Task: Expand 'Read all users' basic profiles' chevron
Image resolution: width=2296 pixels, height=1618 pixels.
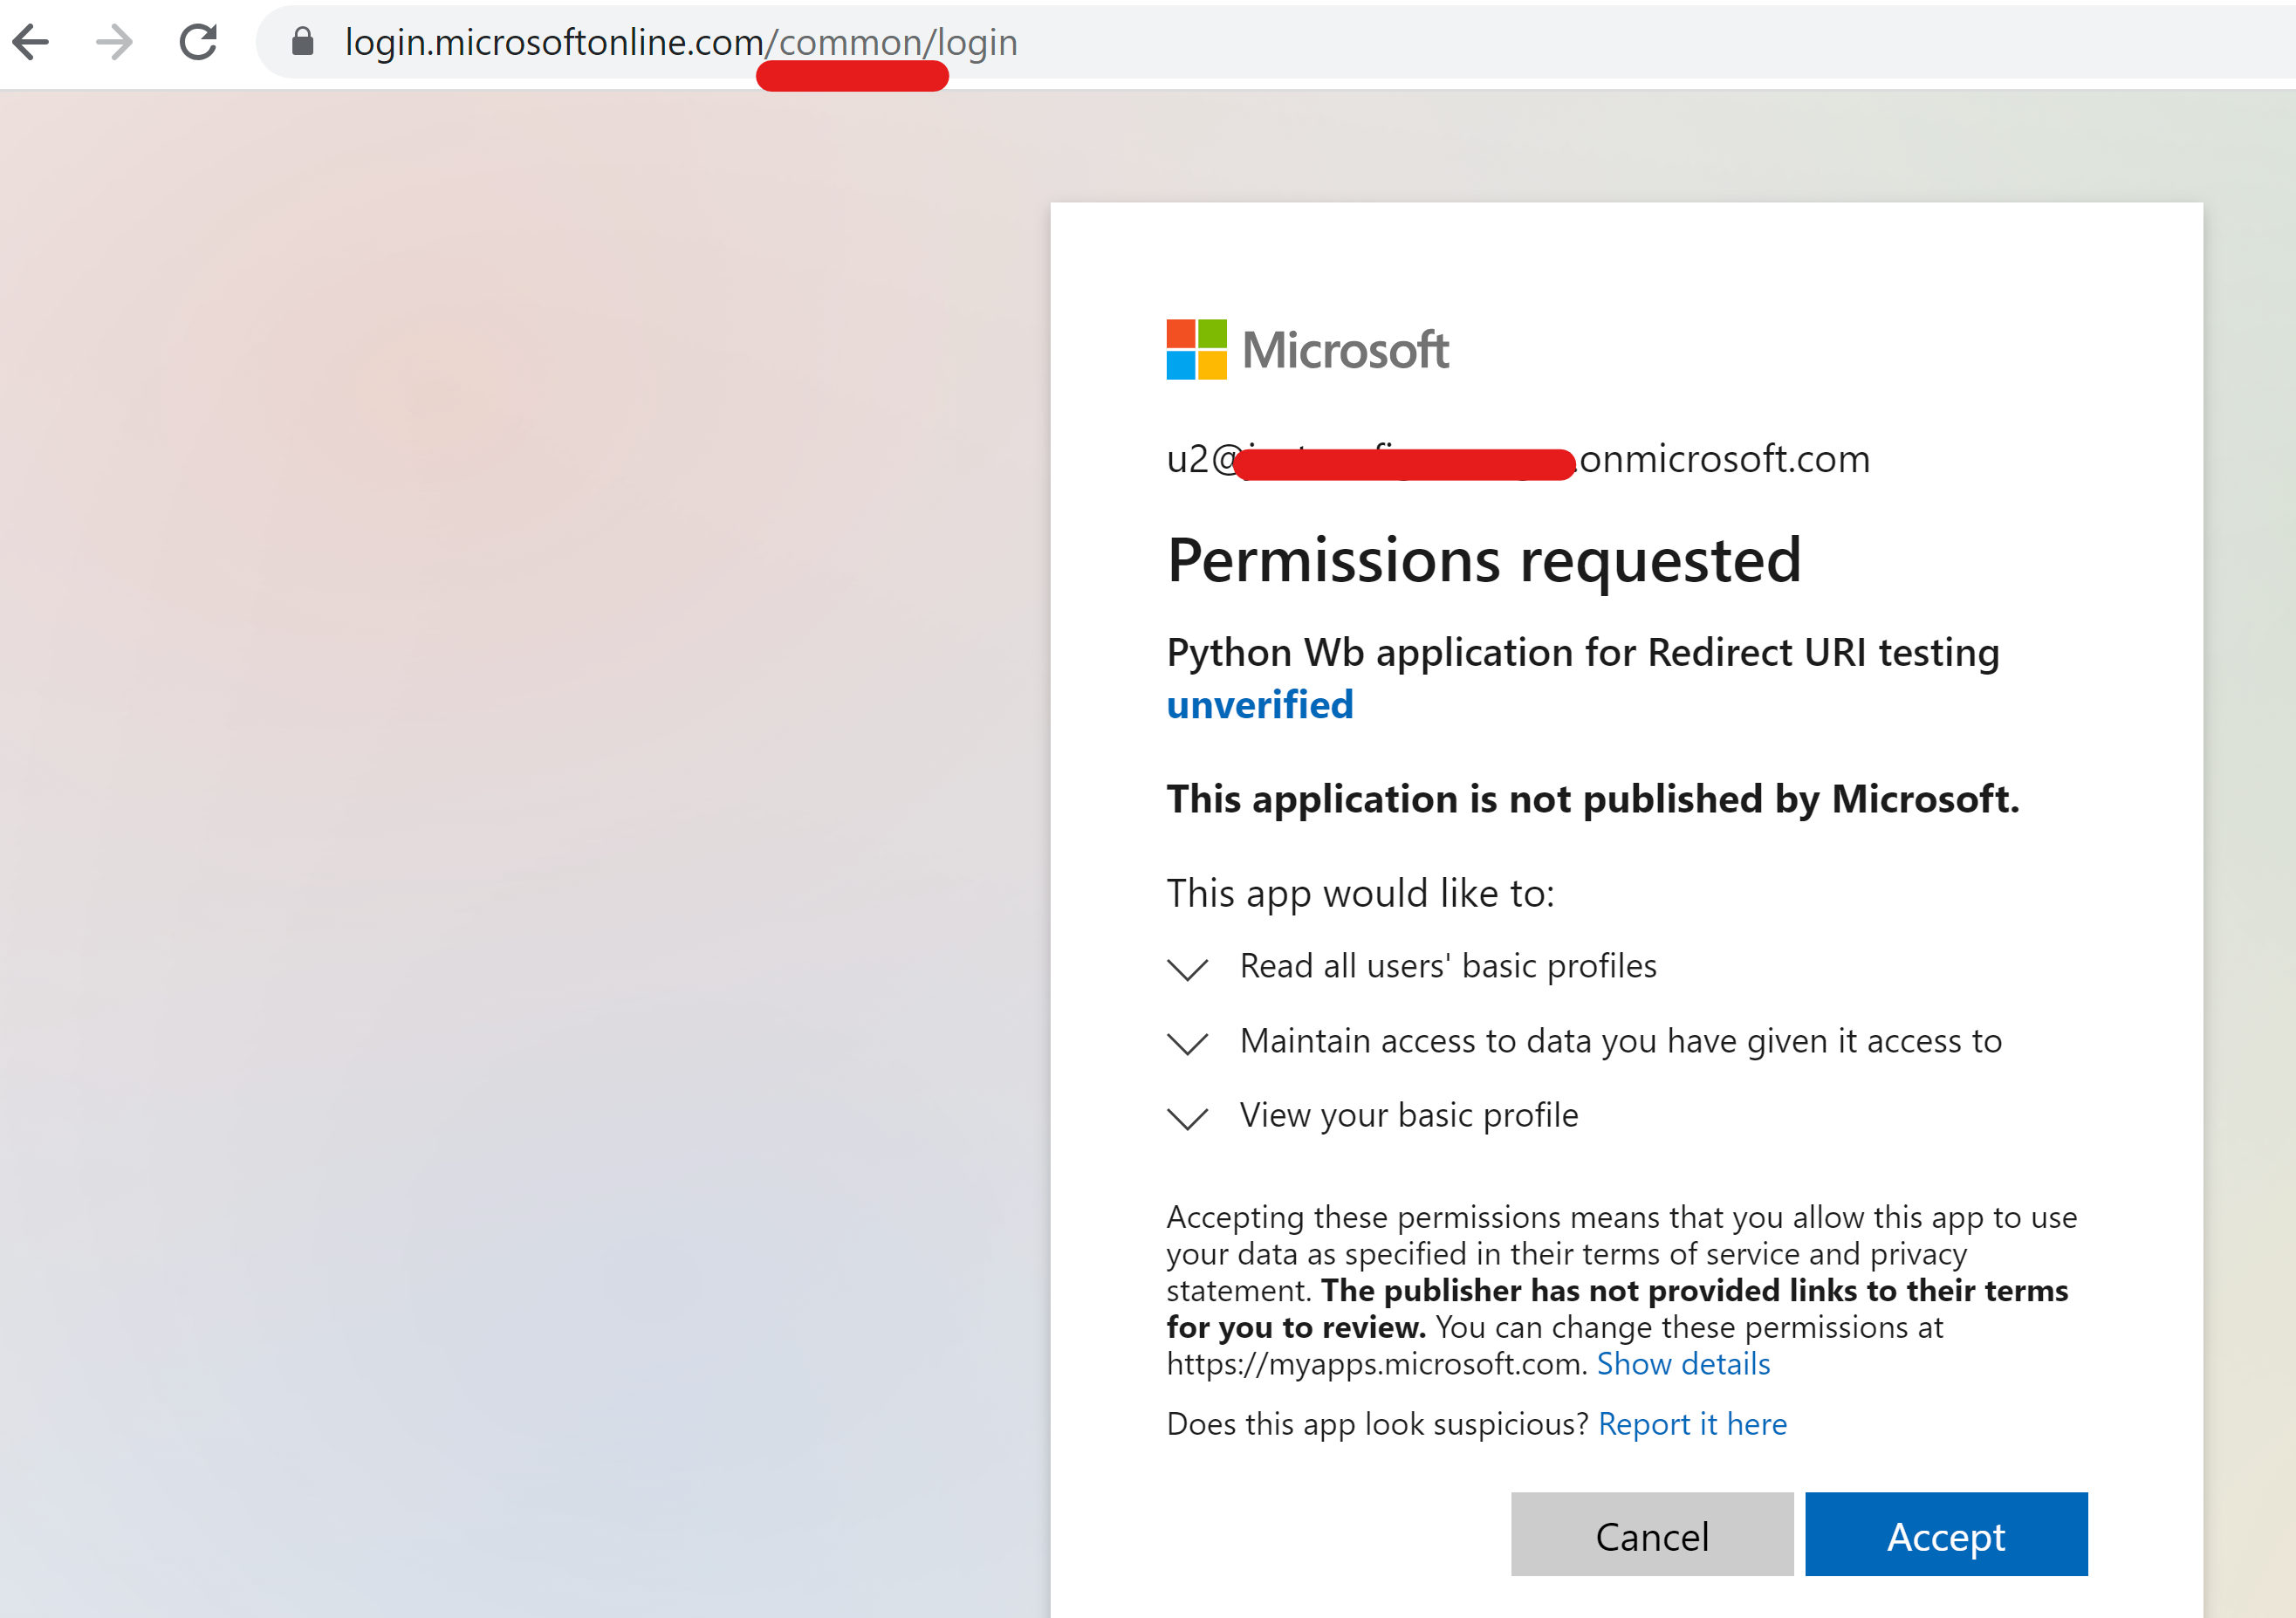Action: coord(1188,969)
